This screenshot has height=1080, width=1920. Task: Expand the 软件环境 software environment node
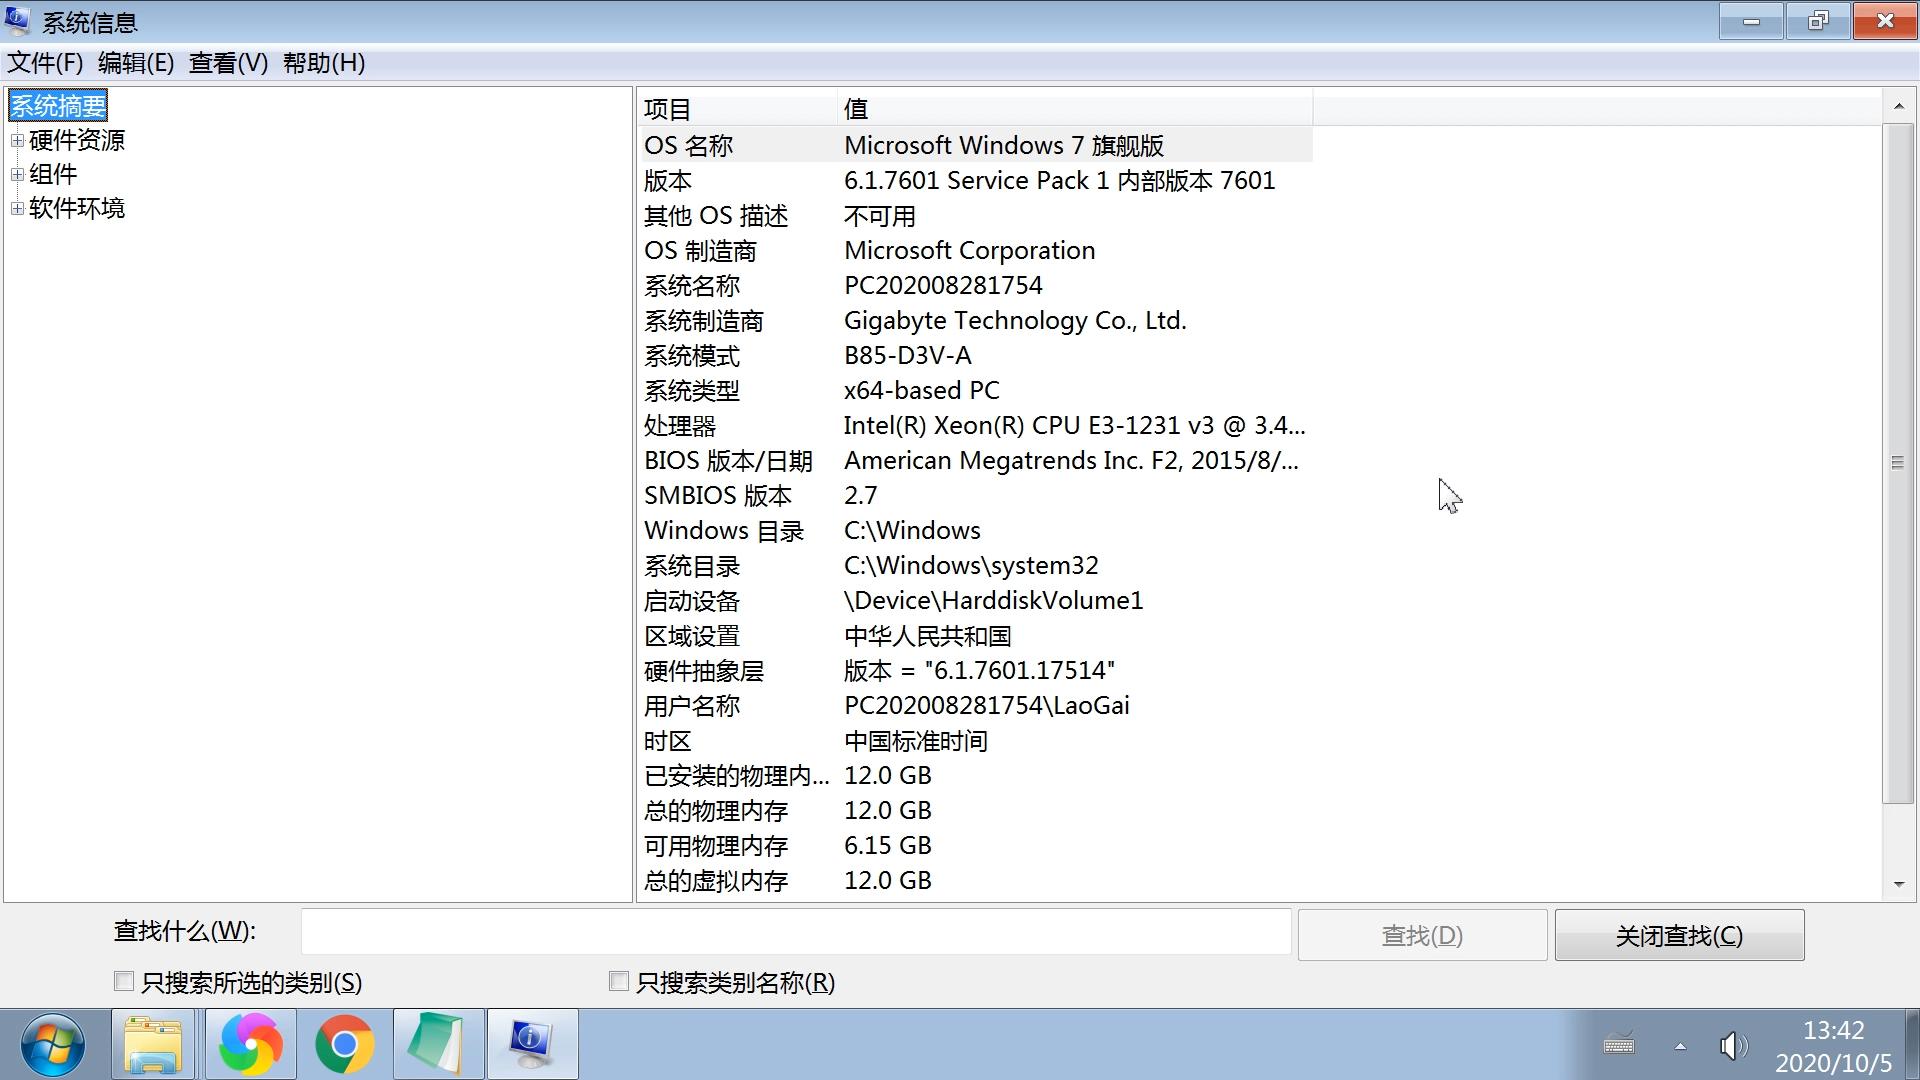pos(17,208)
